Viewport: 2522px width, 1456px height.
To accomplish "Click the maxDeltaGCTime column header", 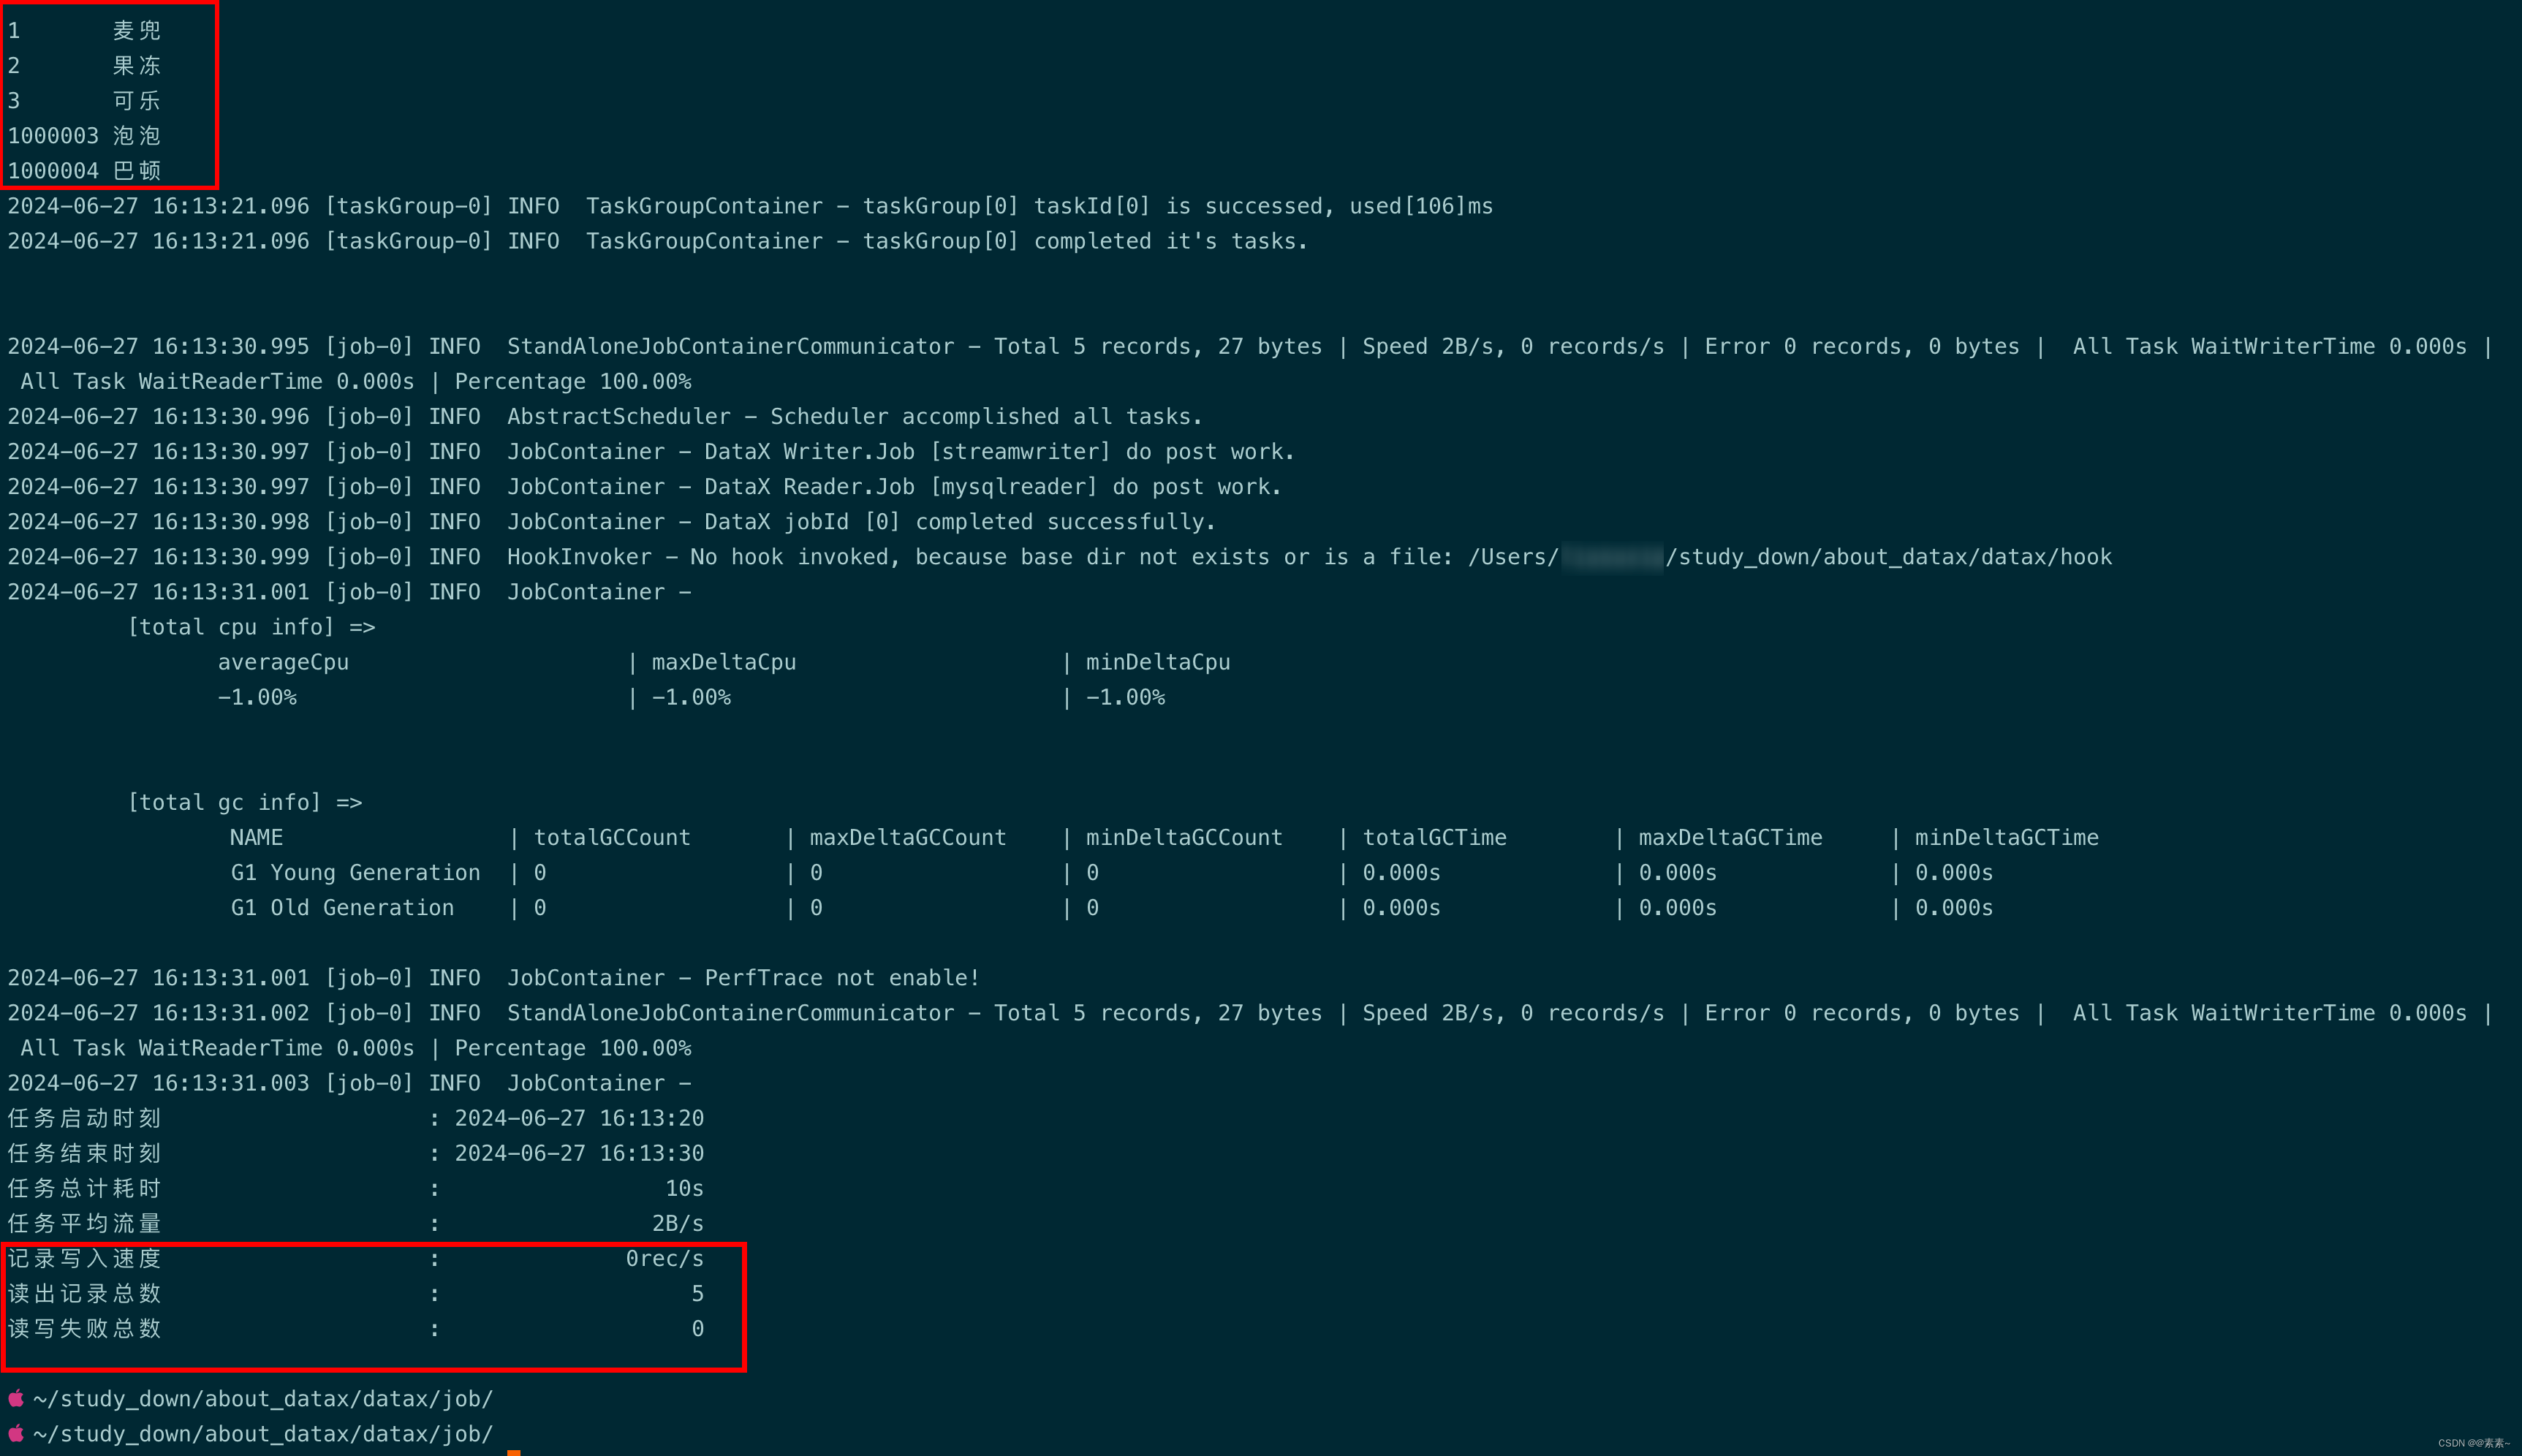I will (x=1730, y=837).
